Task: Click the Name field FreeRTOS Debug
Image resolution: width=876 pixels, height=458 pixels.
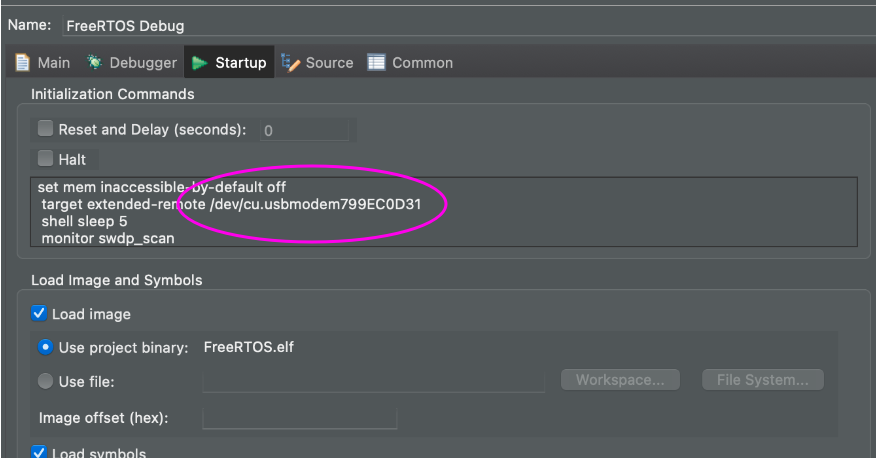Action: point(468,26)
